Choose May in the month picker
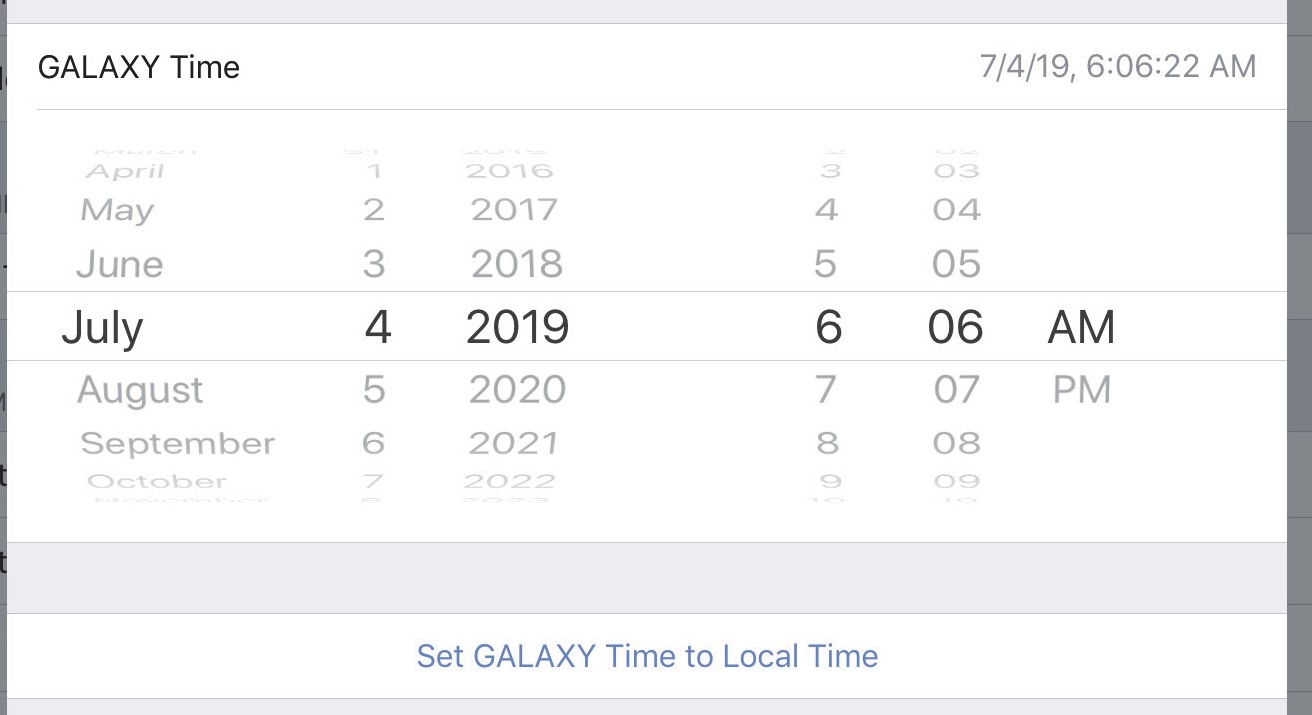The image size is (1312, 715). pos(117,210)
